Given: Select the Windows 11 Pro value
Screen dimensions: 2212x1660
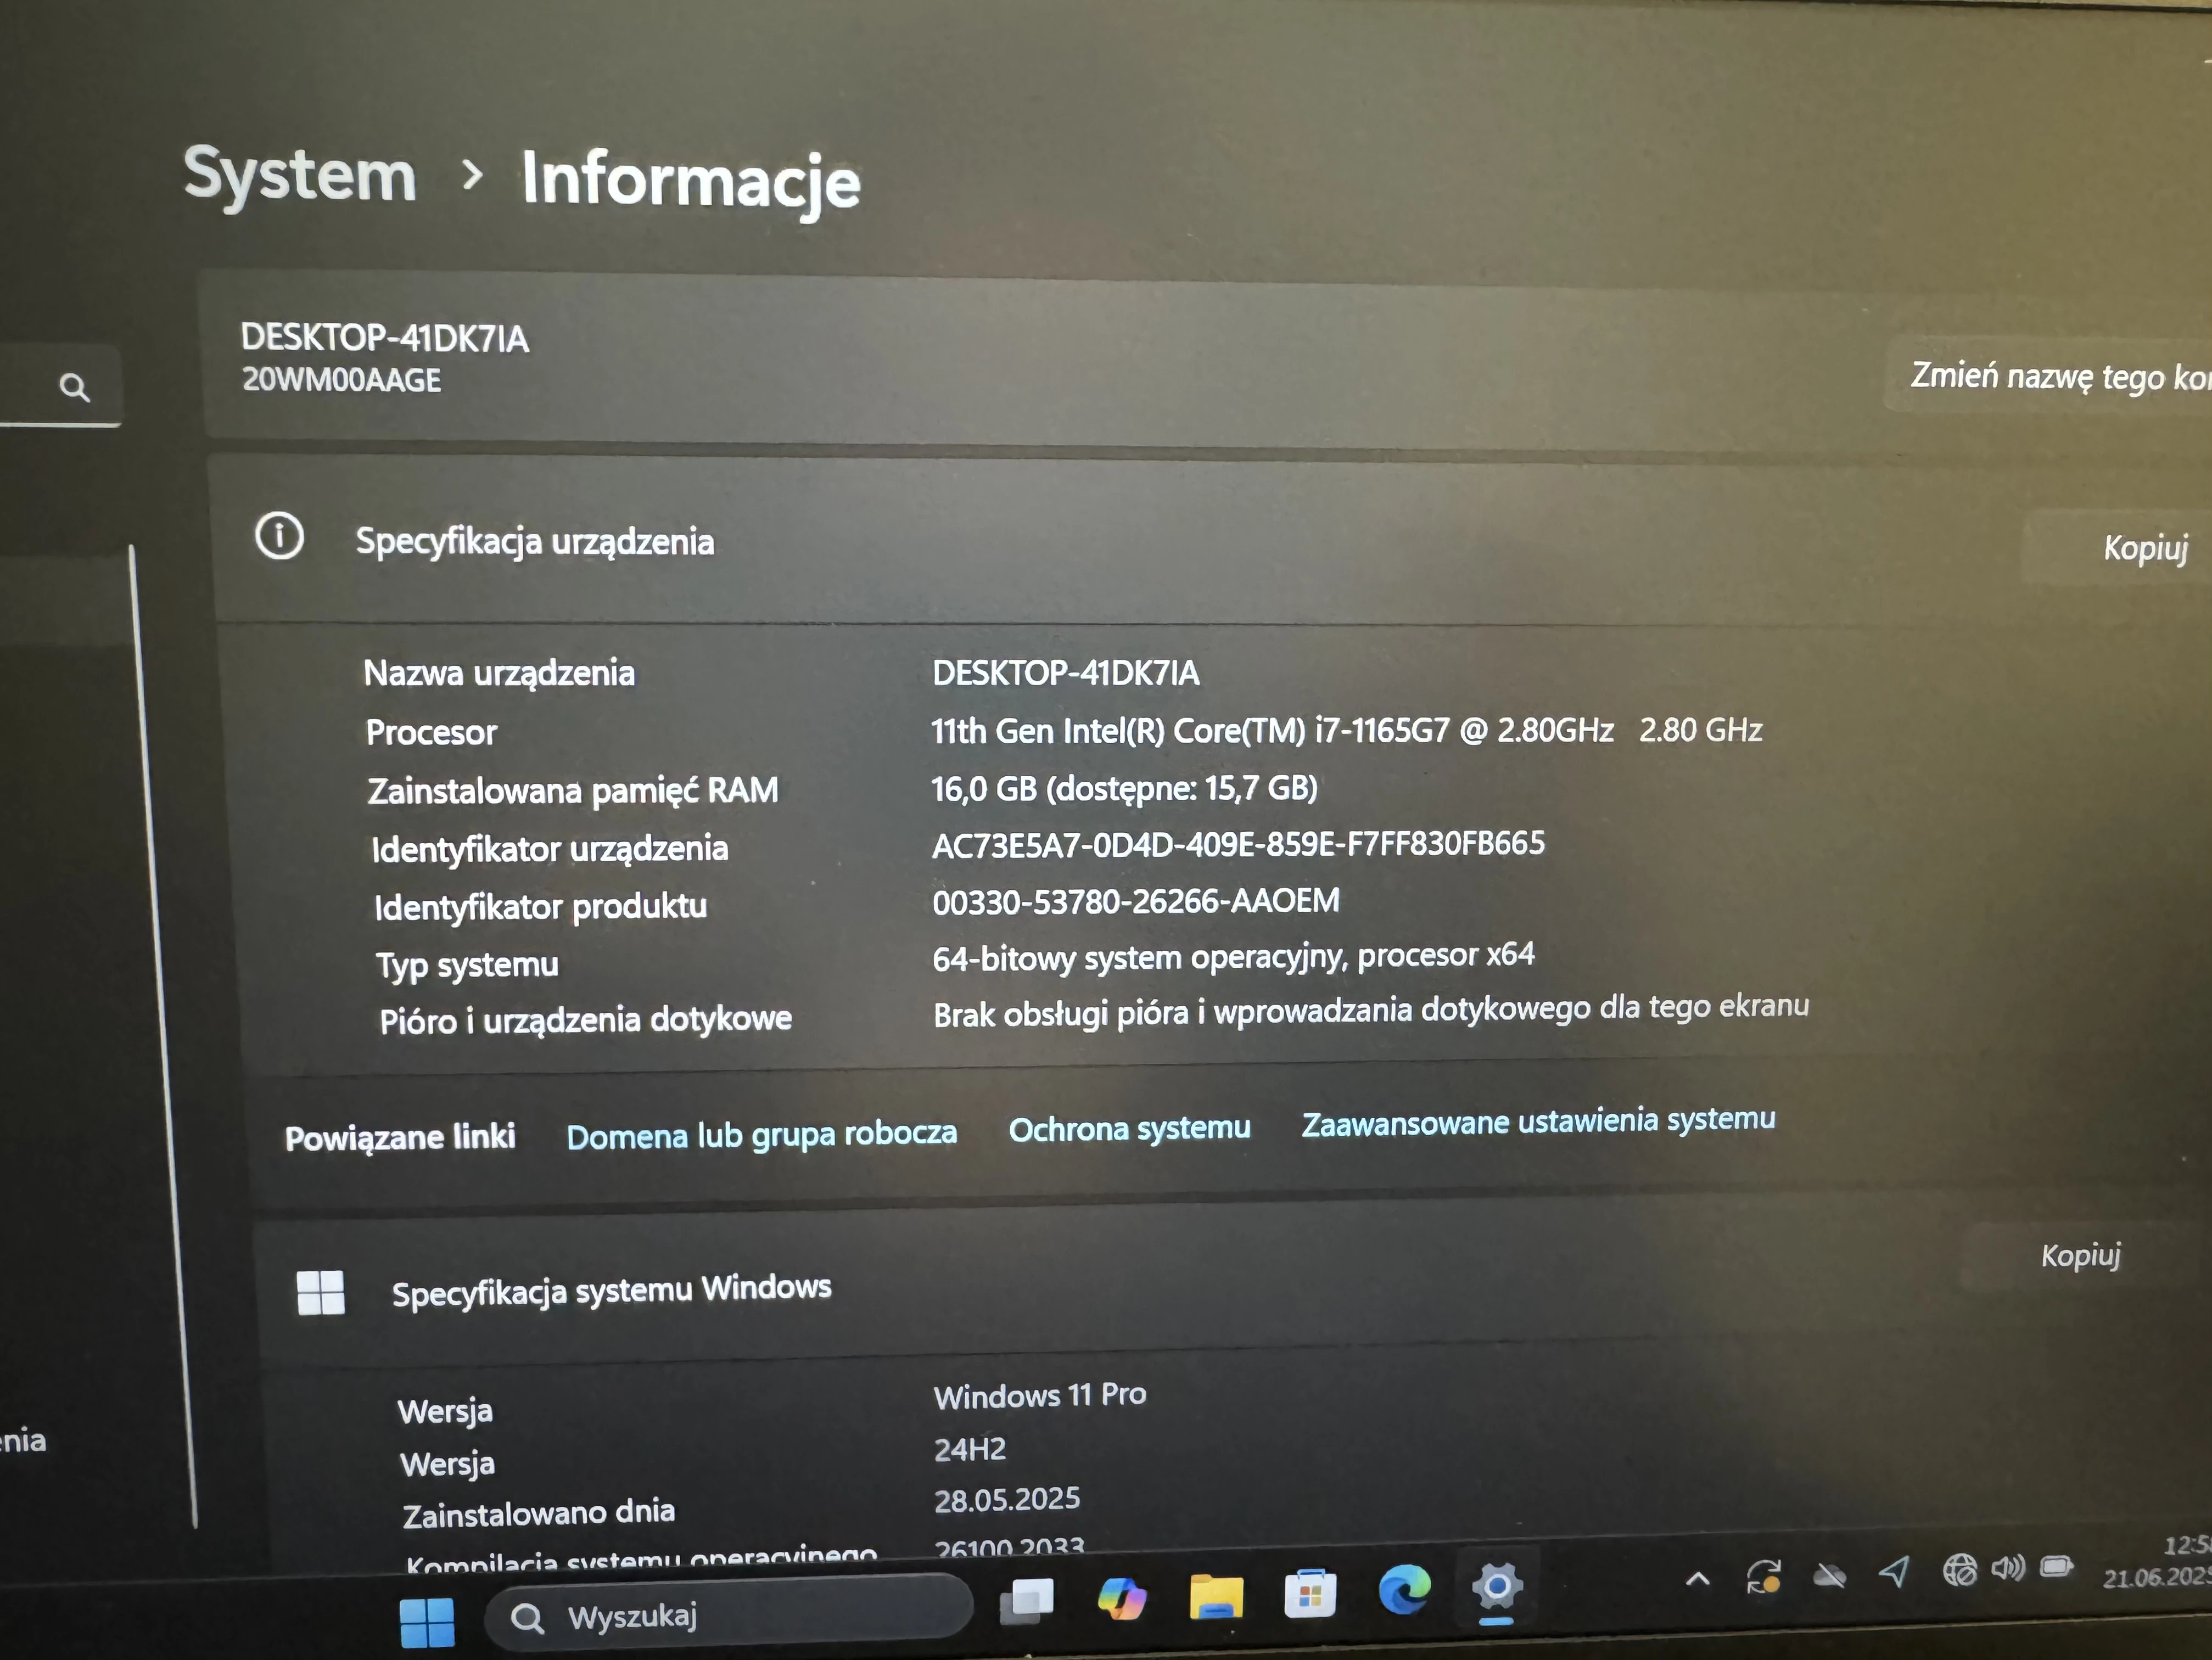Looking at the screenshot, I should 1040,1395.
